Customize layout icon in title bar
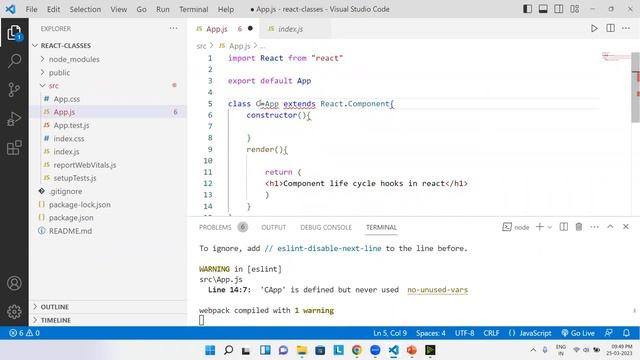Screen dimensions: 640x360 click(x=575, y=9)
